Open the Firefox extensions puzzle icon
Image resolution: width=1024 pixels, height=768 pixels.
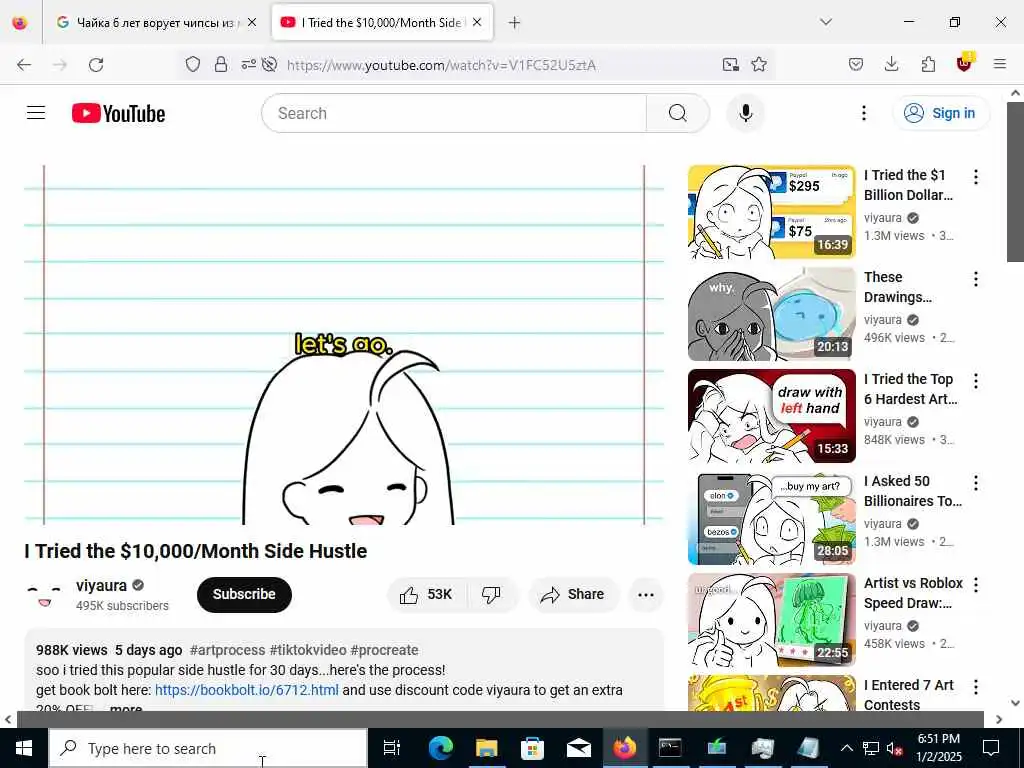[928, 64]
